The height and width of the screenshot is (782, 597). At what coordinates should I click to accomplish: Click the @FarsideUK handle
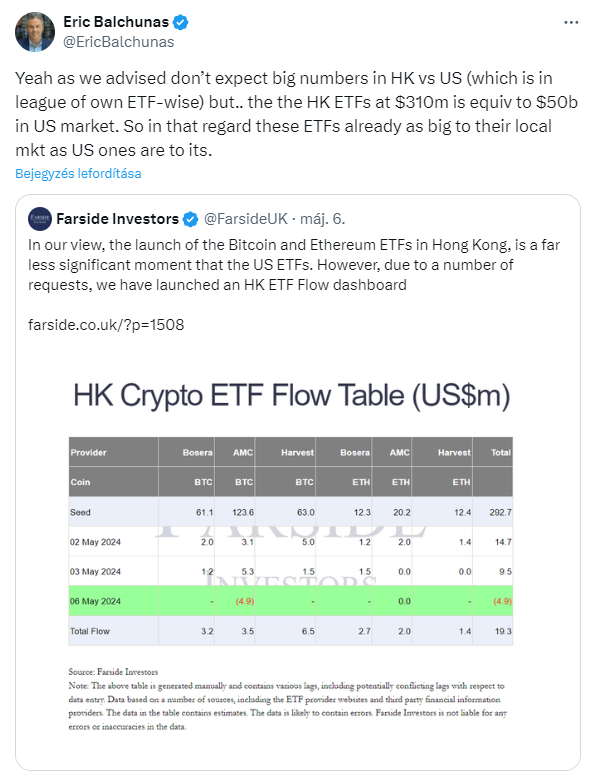[246, 219]
